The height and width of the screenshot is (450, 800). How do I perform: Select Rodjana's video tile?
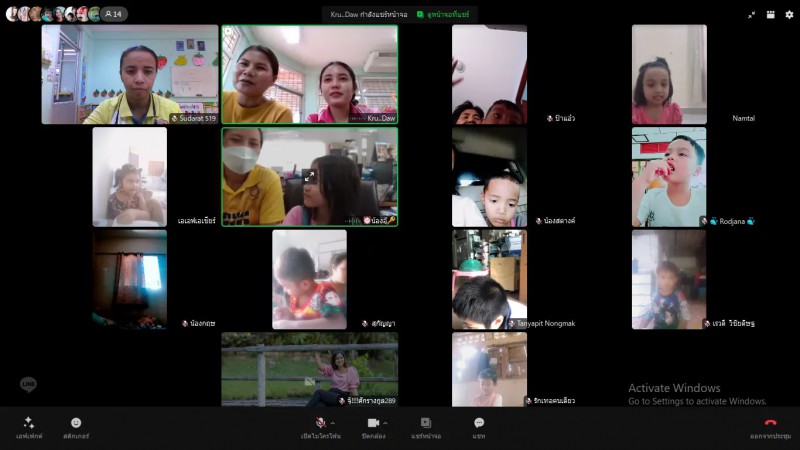pos(669,177)
